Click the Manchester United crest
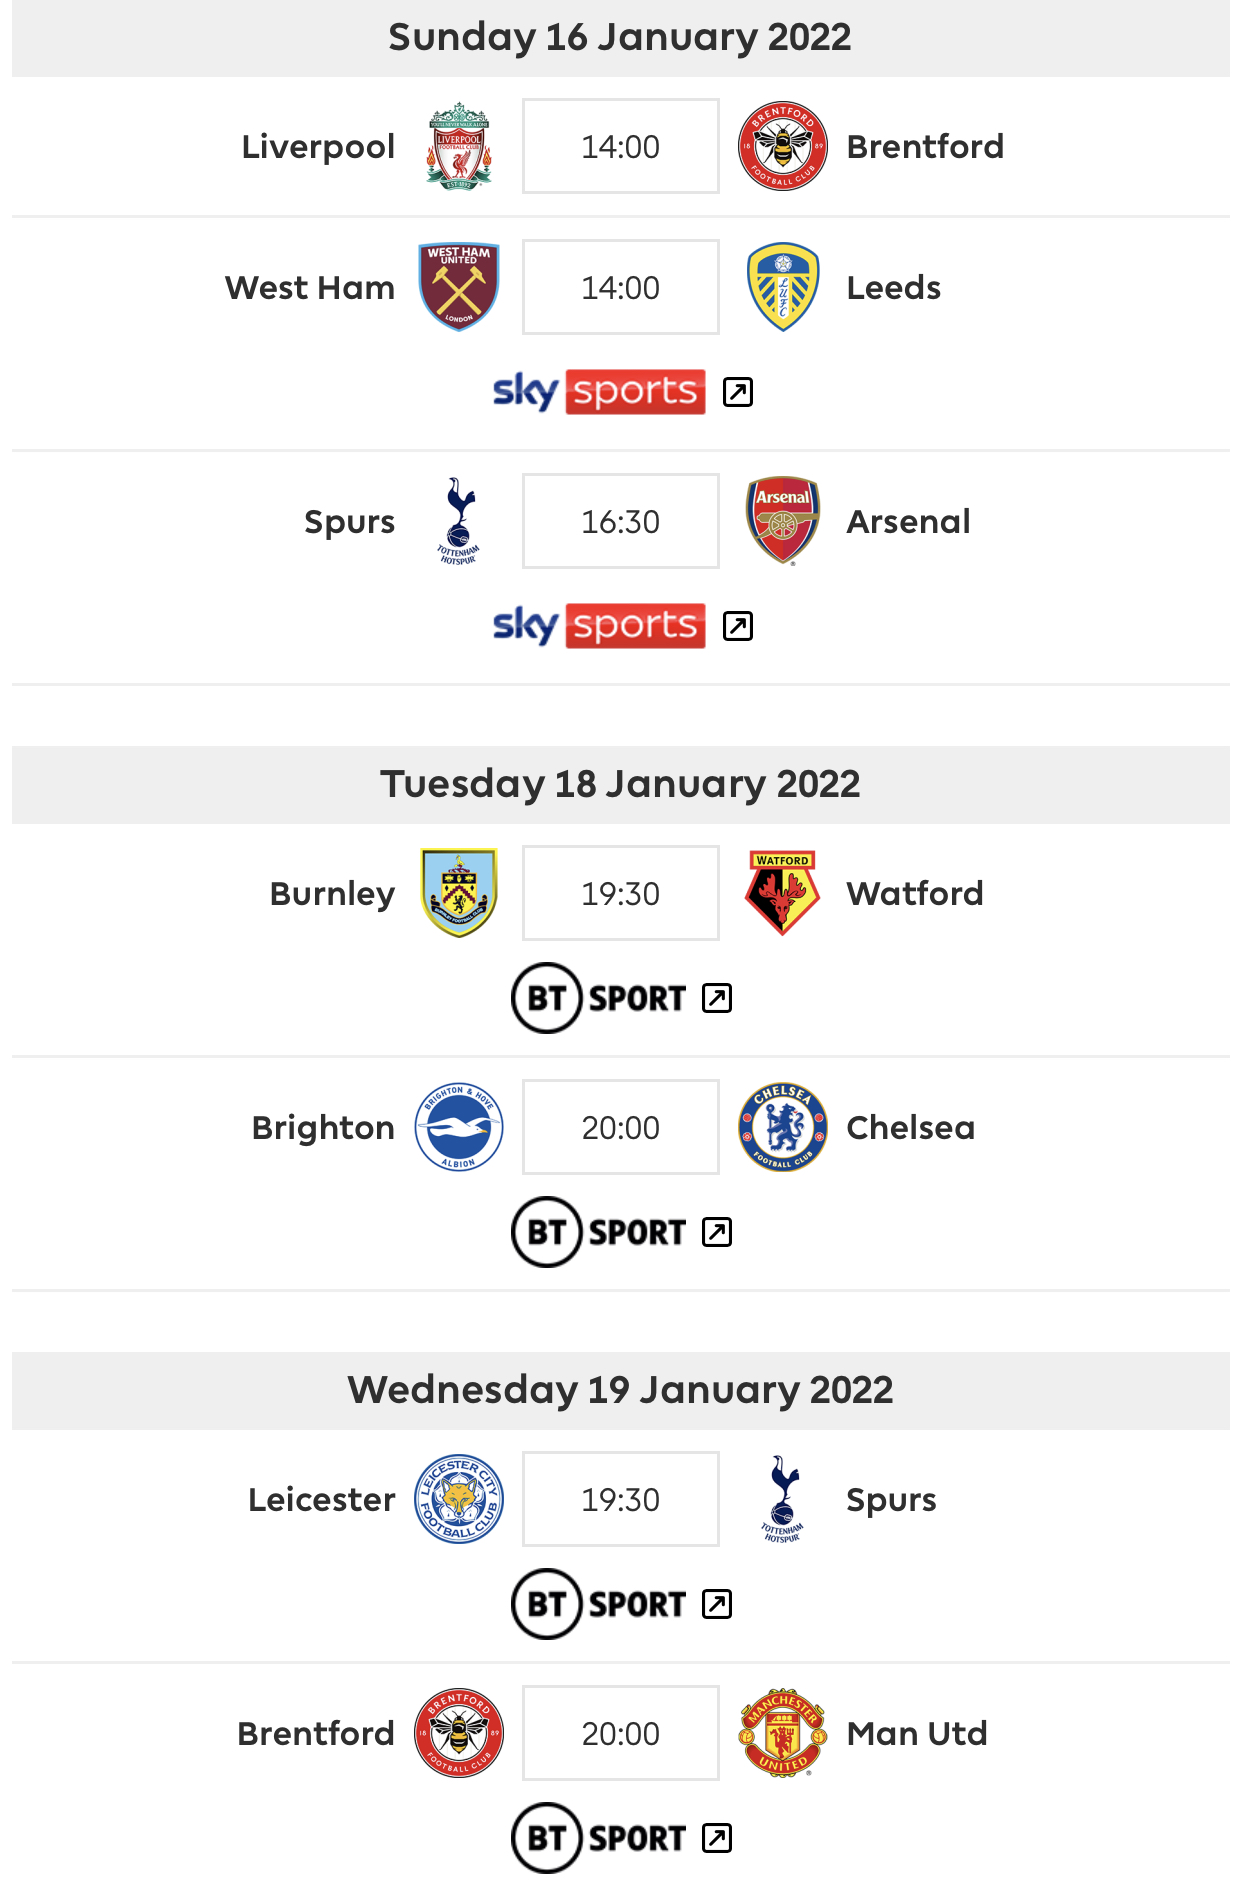 [x=783, y=1733]
